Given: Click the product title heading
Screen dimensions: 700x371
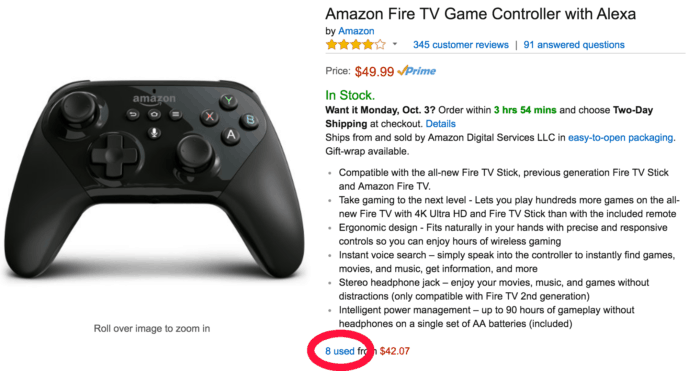Looking at the screenshot, I should click(x=480, y=14).
